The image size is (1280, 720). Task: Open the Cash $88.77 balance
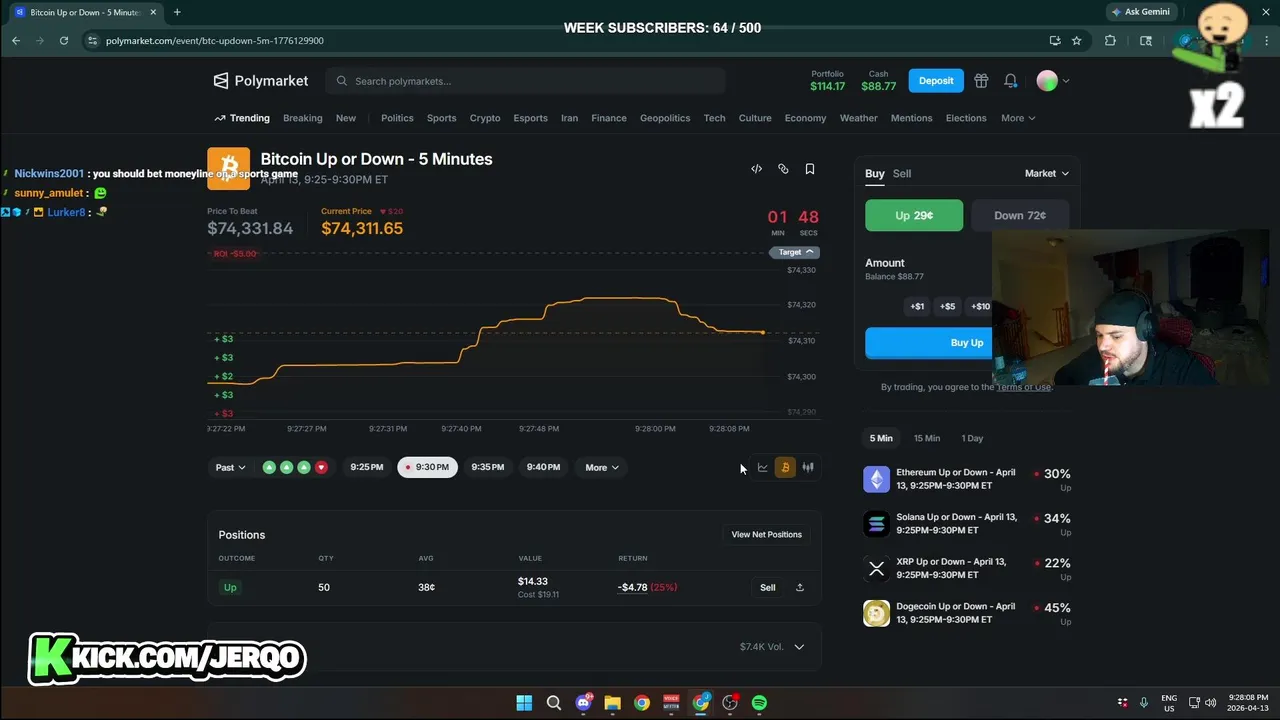coord(879,81)
